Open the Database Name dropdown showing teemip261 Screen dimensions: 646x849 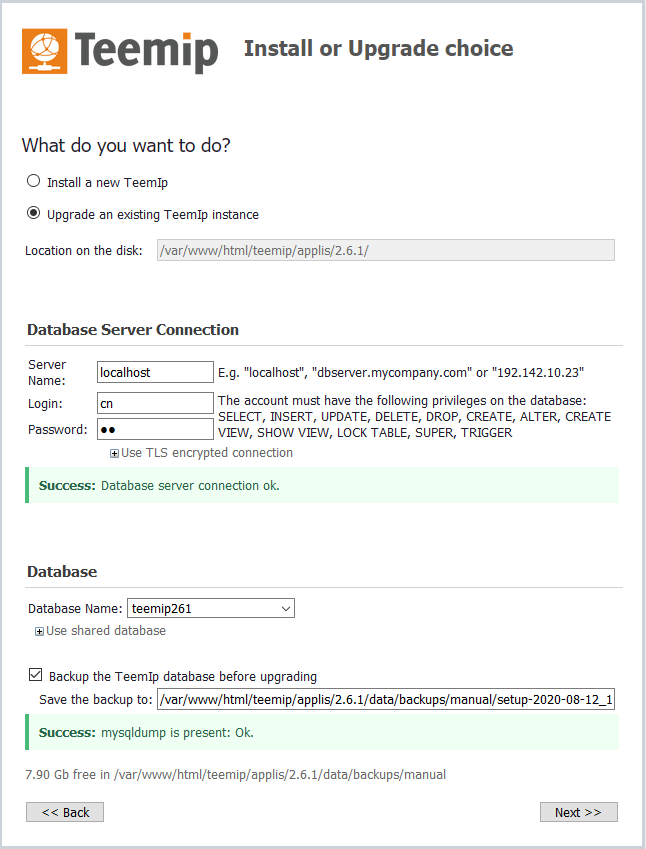pos(211,608)
